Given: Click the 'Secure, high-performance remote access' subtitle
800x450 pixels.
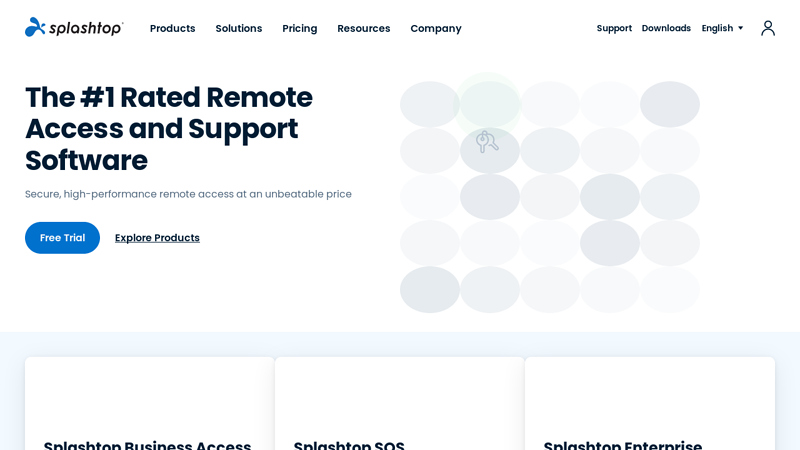Looking at the screenshot, I should (x=188, y=194).
